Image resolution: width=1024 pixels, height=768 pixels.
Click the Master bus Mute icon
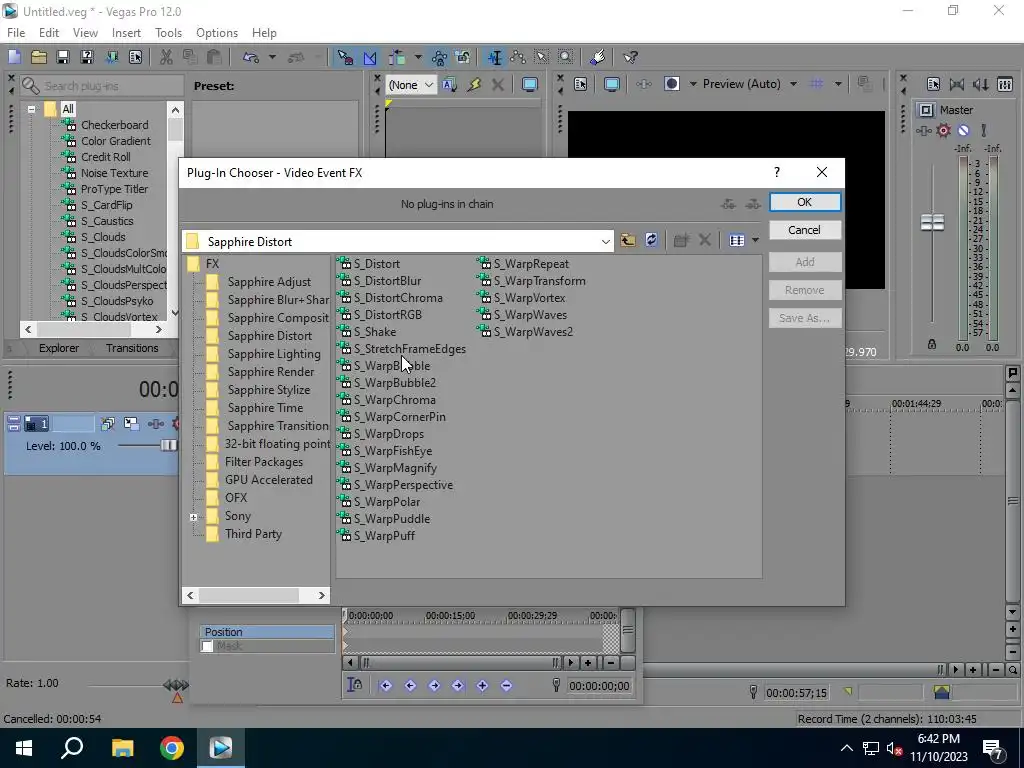click(963, 131)
